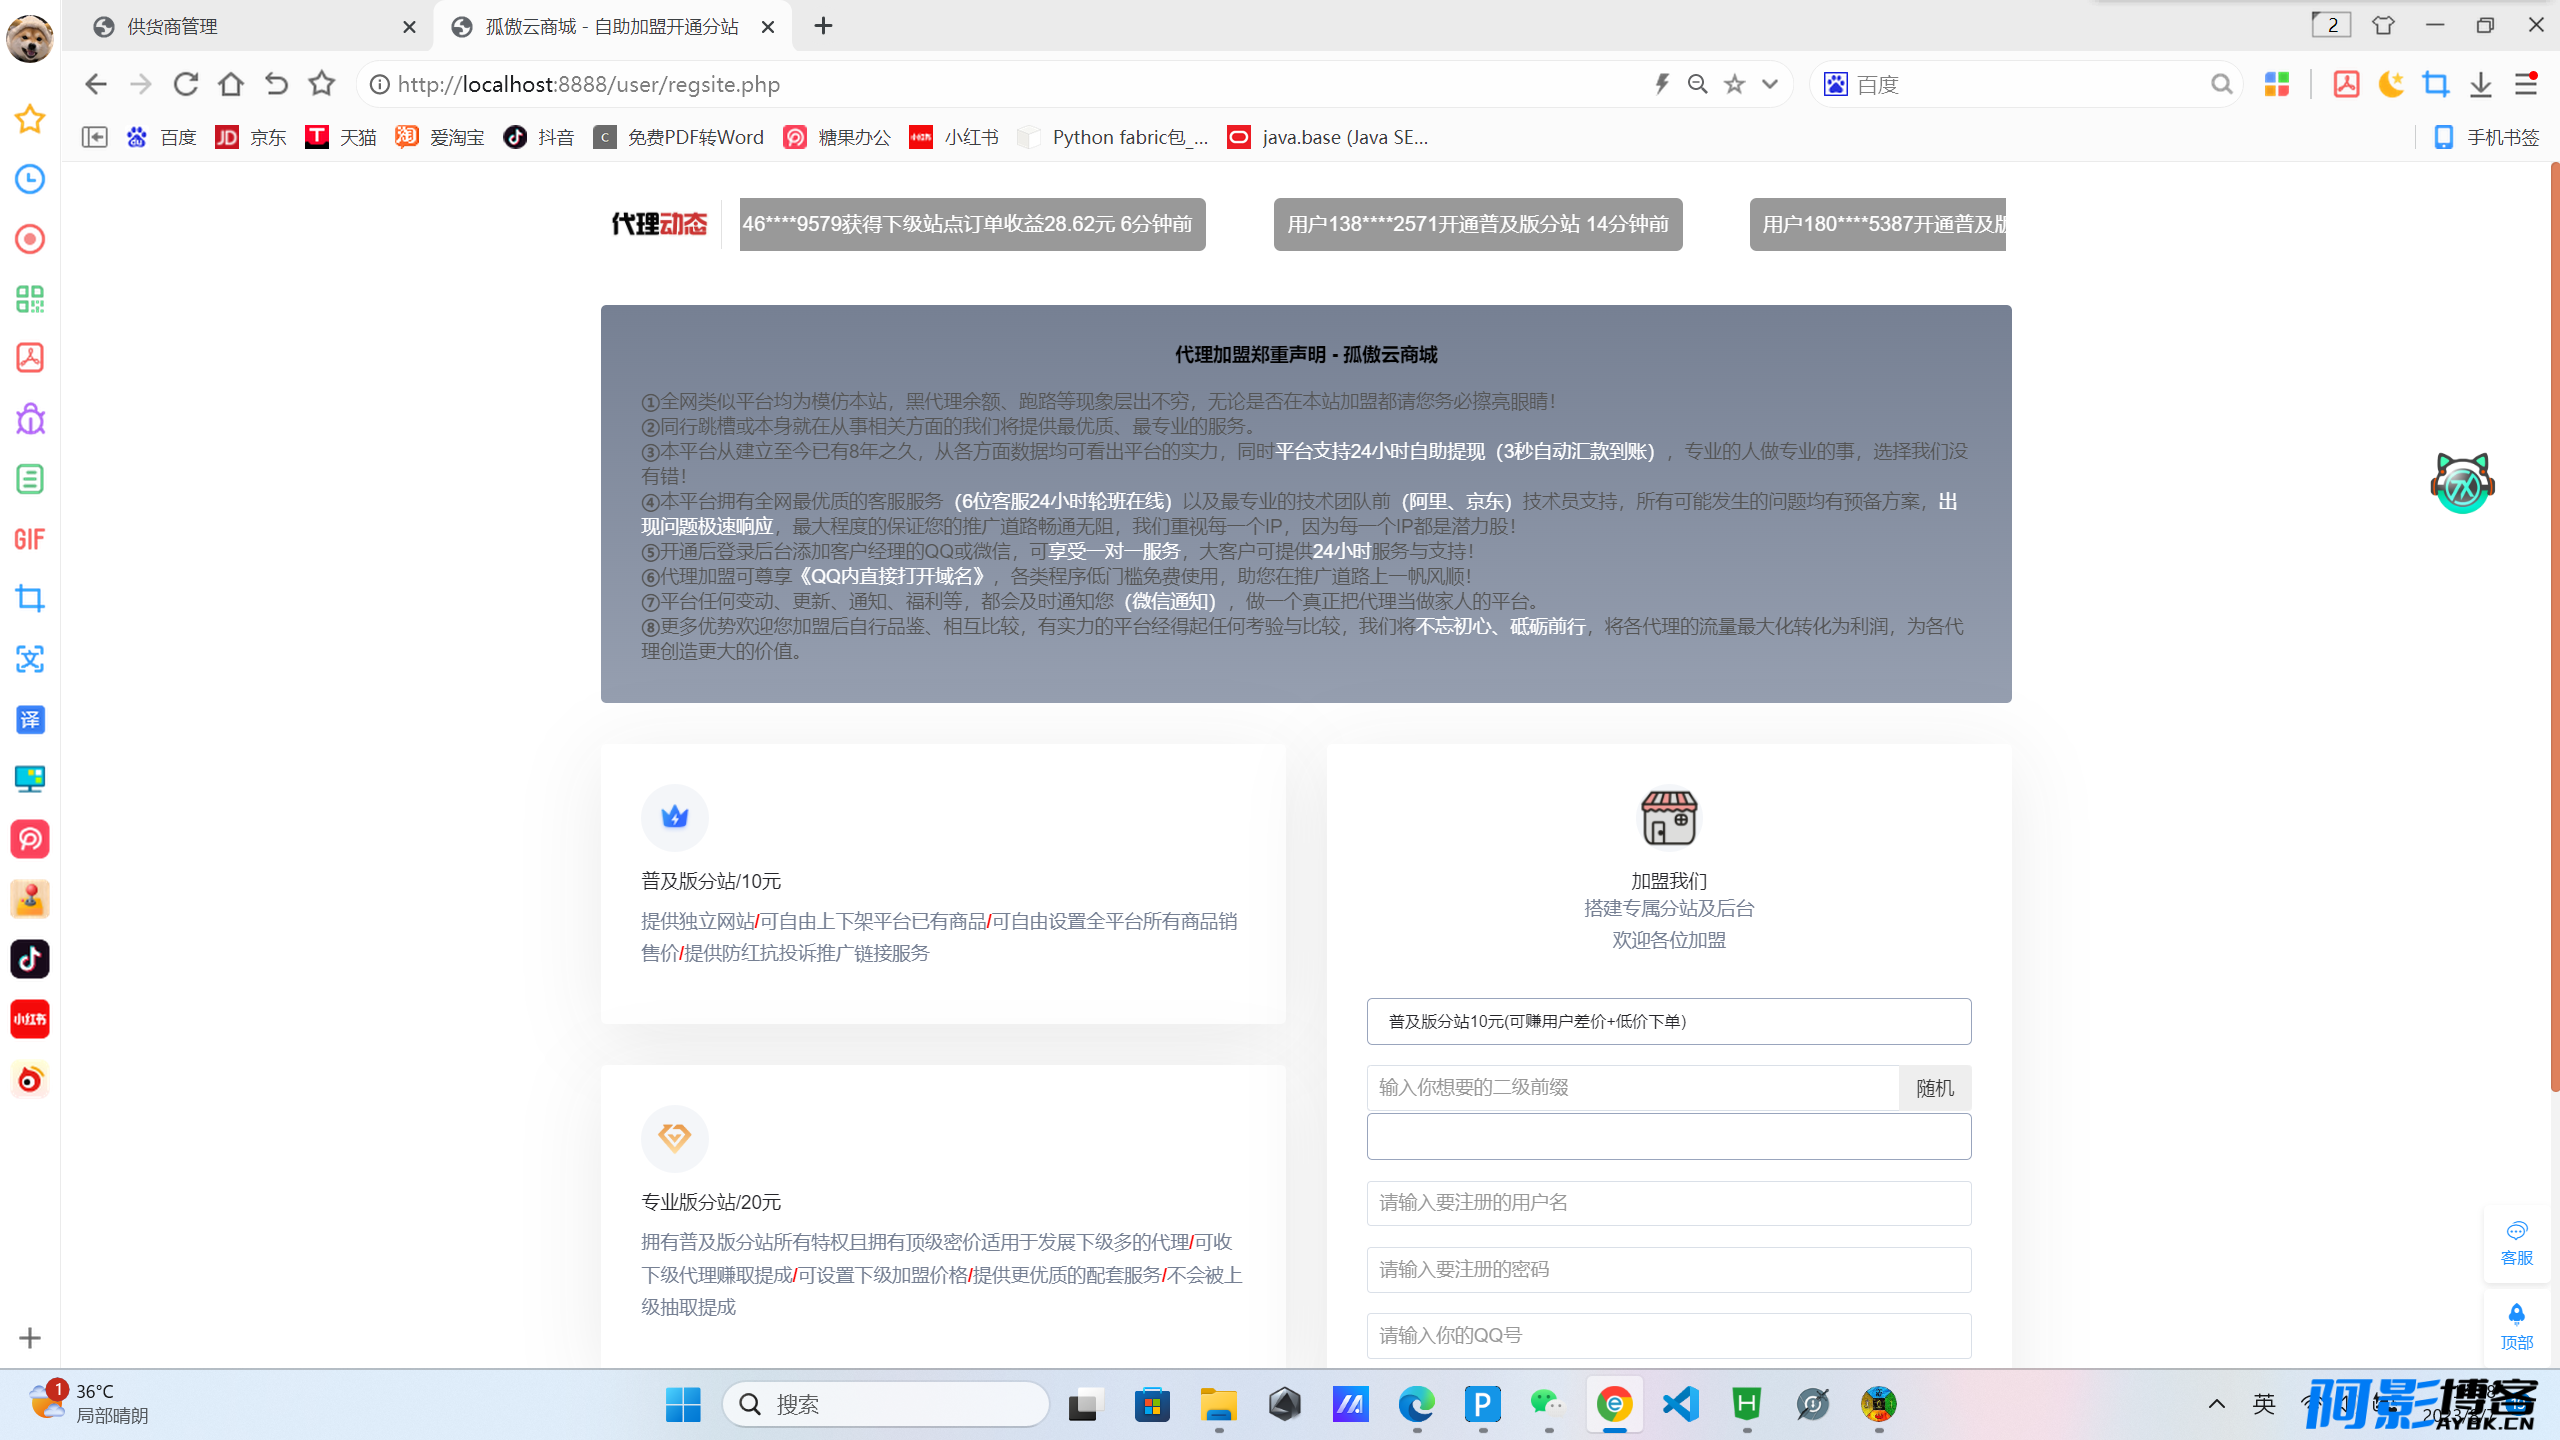Click the password registration input field

(1669, 1270)
